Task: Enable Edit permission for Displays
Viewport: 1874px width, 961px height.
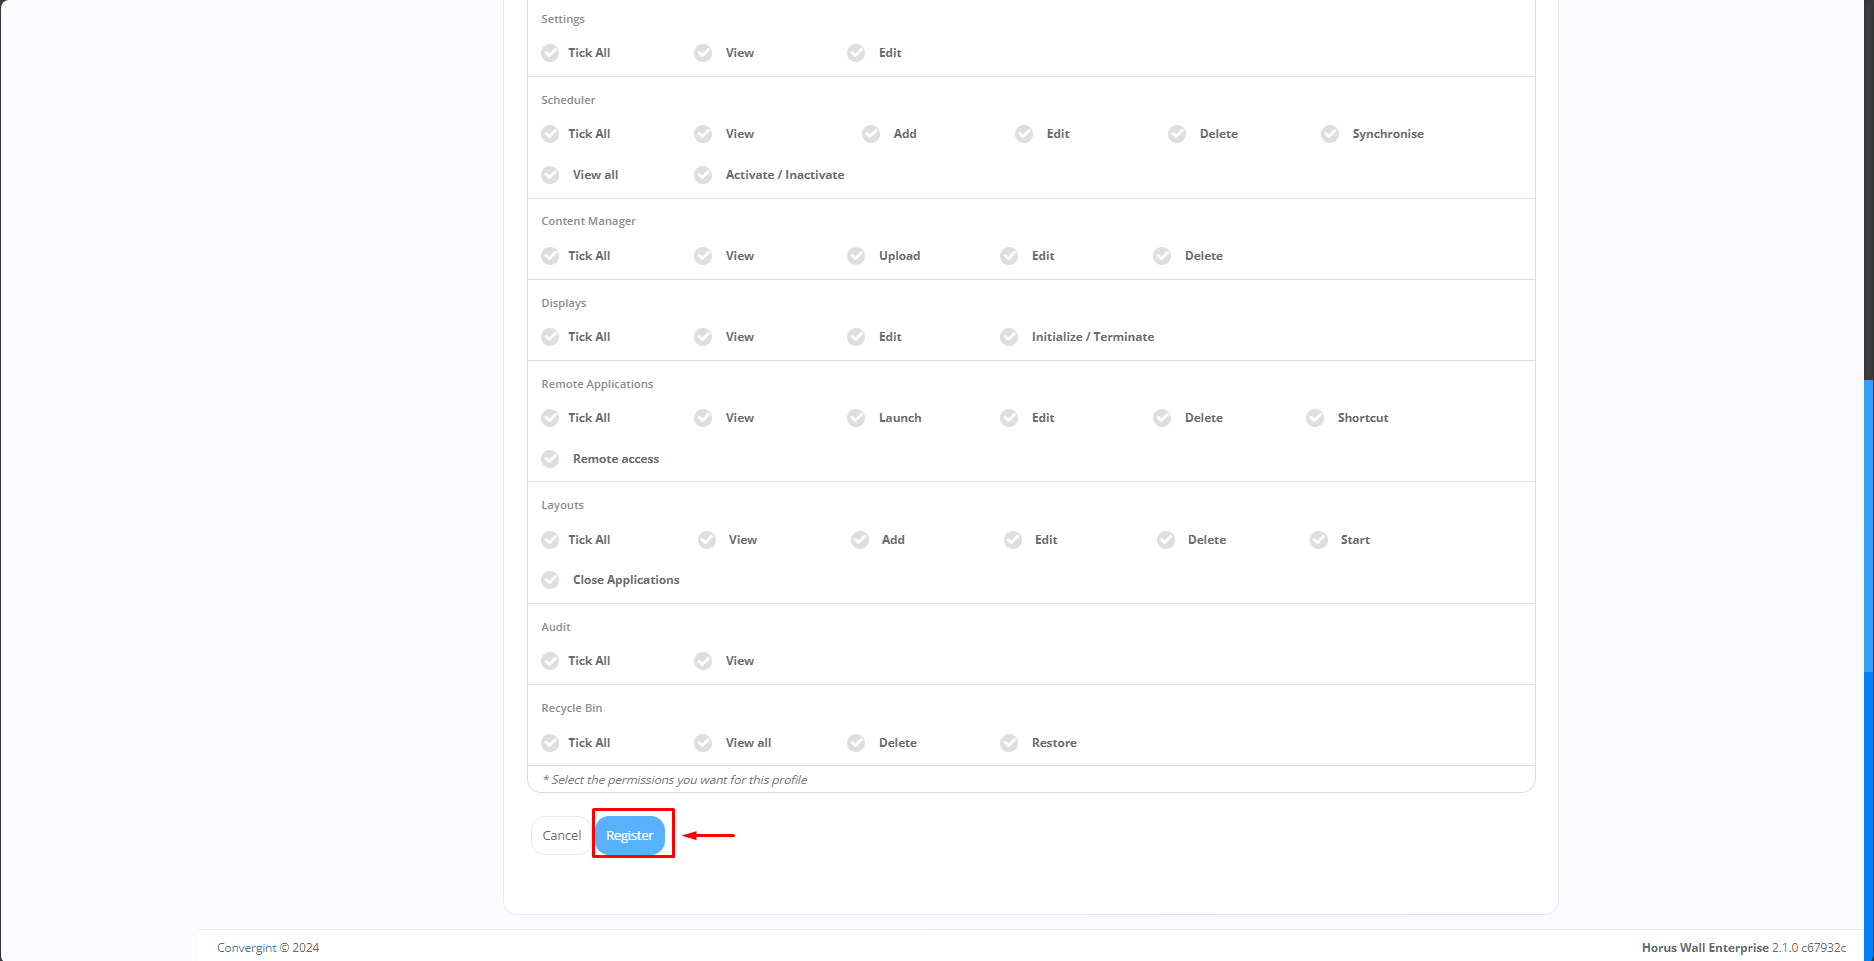Action: pos(856,337)
